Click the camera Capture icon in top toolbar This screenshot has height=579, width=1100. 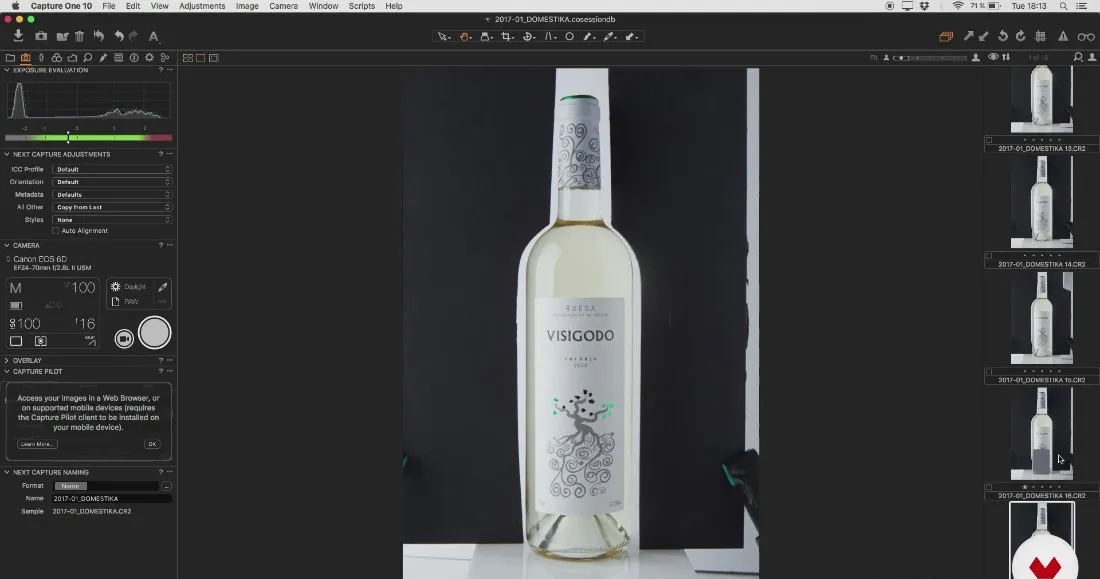[x=41, y=36]
